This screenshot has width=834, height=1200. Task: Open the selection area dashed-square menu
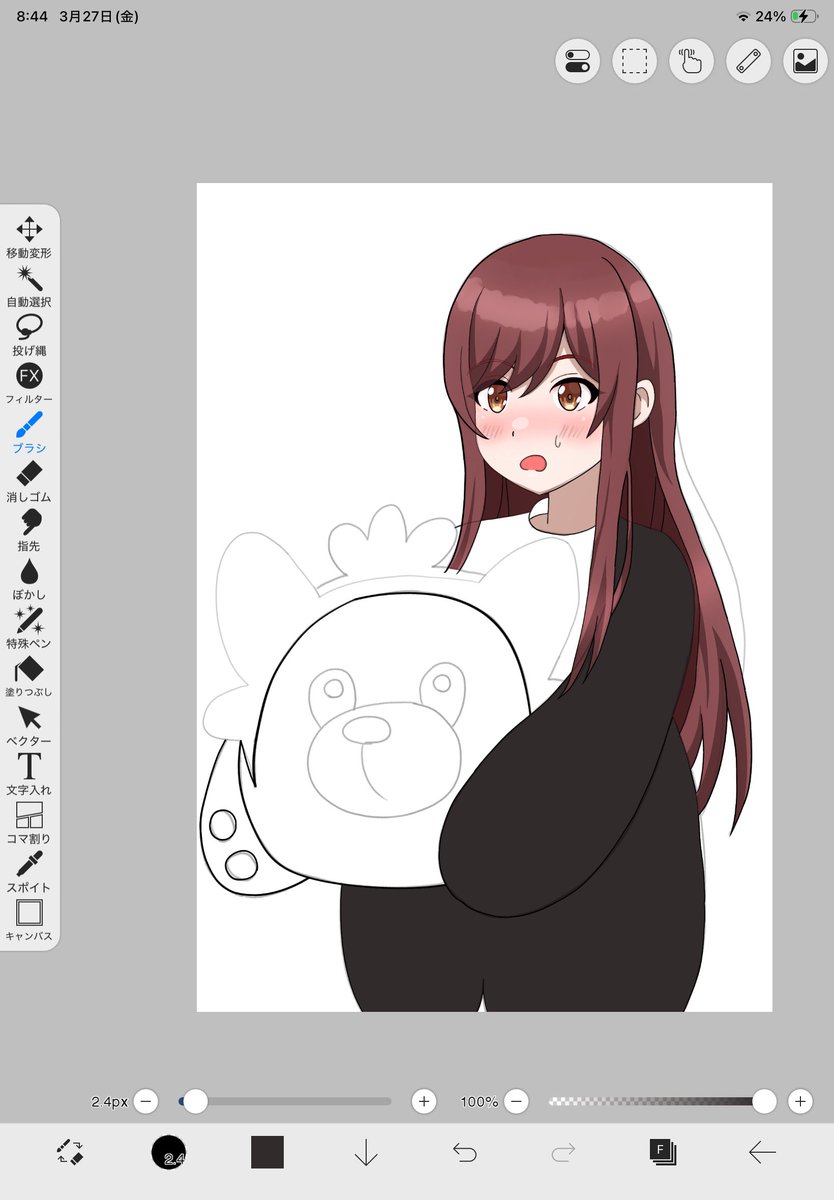tap(634, 61)
